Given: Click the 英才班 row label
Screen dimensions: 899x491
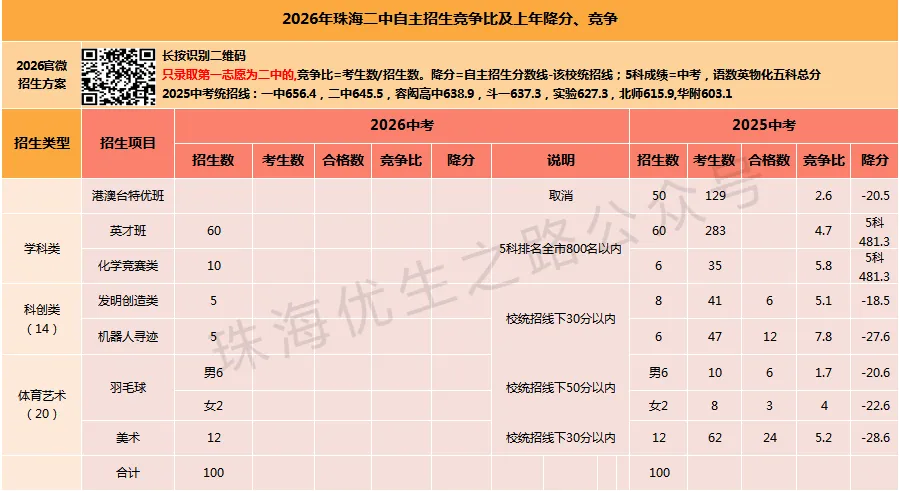Looking at the screenshot, I should point(128,231).
